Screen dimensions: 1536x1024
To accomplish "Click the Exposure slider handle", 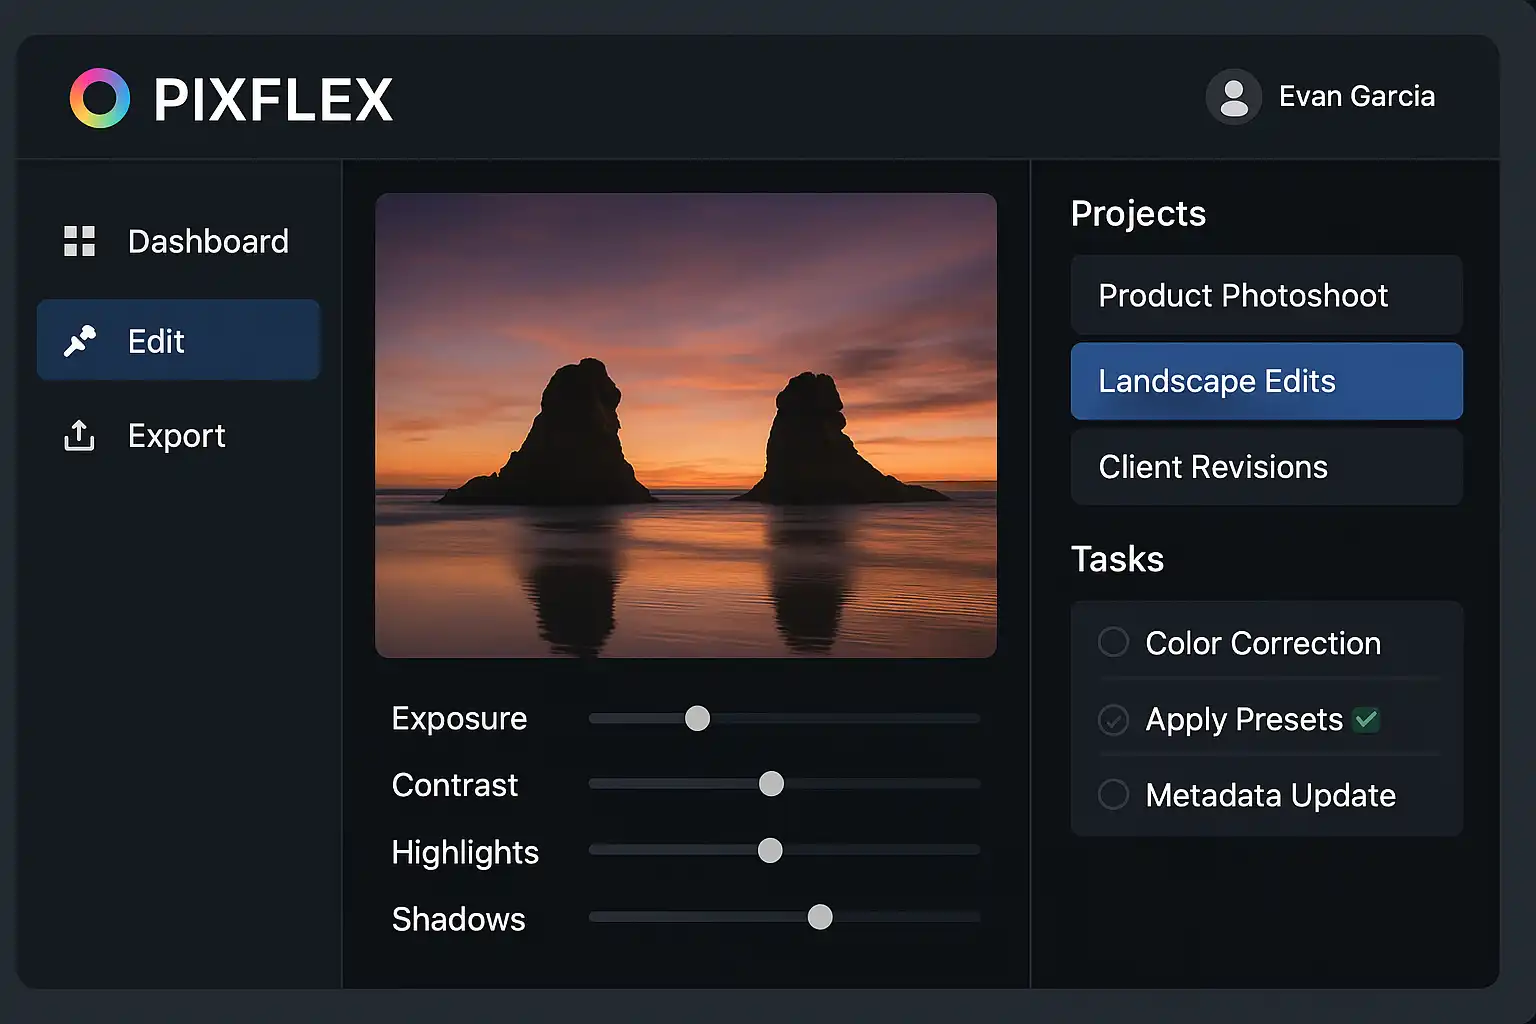I will (x=697, y=718).
